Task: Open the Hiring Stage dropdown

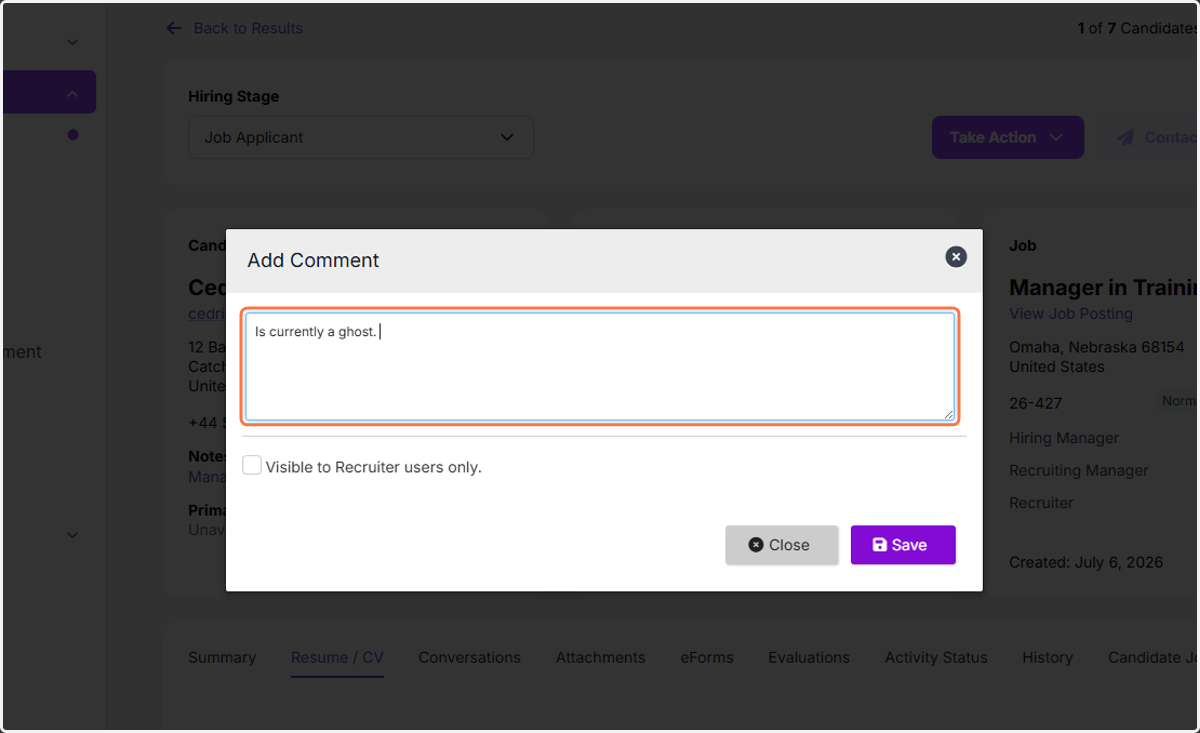Action: click(x=361, y=137)
